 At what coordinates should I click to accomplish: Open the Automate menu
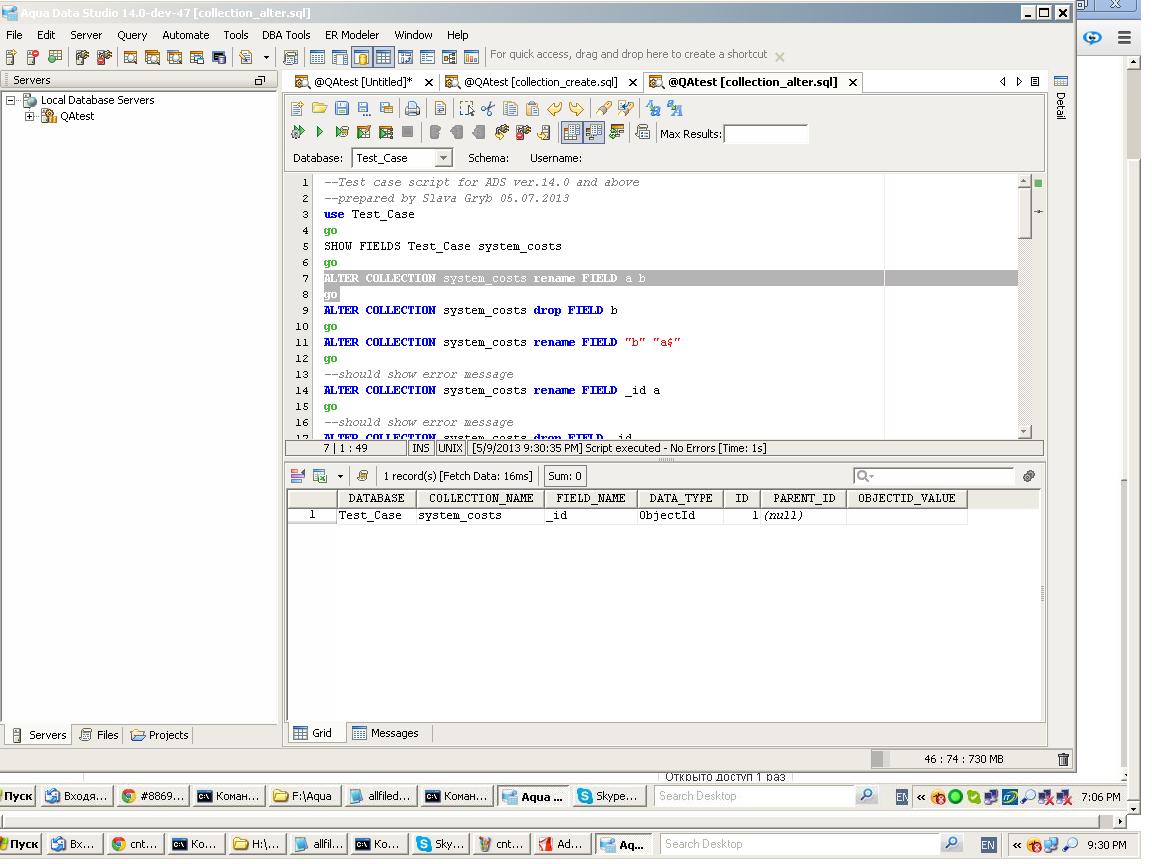pyautogui.click(x=185, y=35)
